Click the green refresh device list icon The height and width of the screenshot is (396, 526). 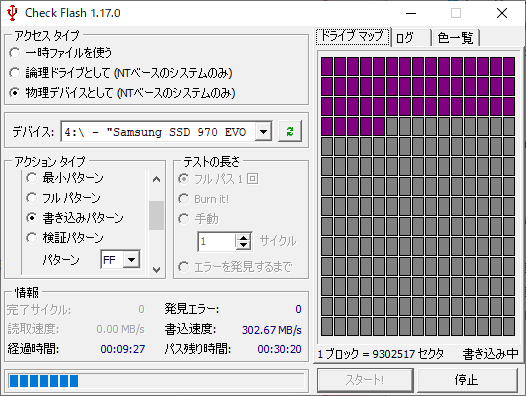[x=290, y=132]
